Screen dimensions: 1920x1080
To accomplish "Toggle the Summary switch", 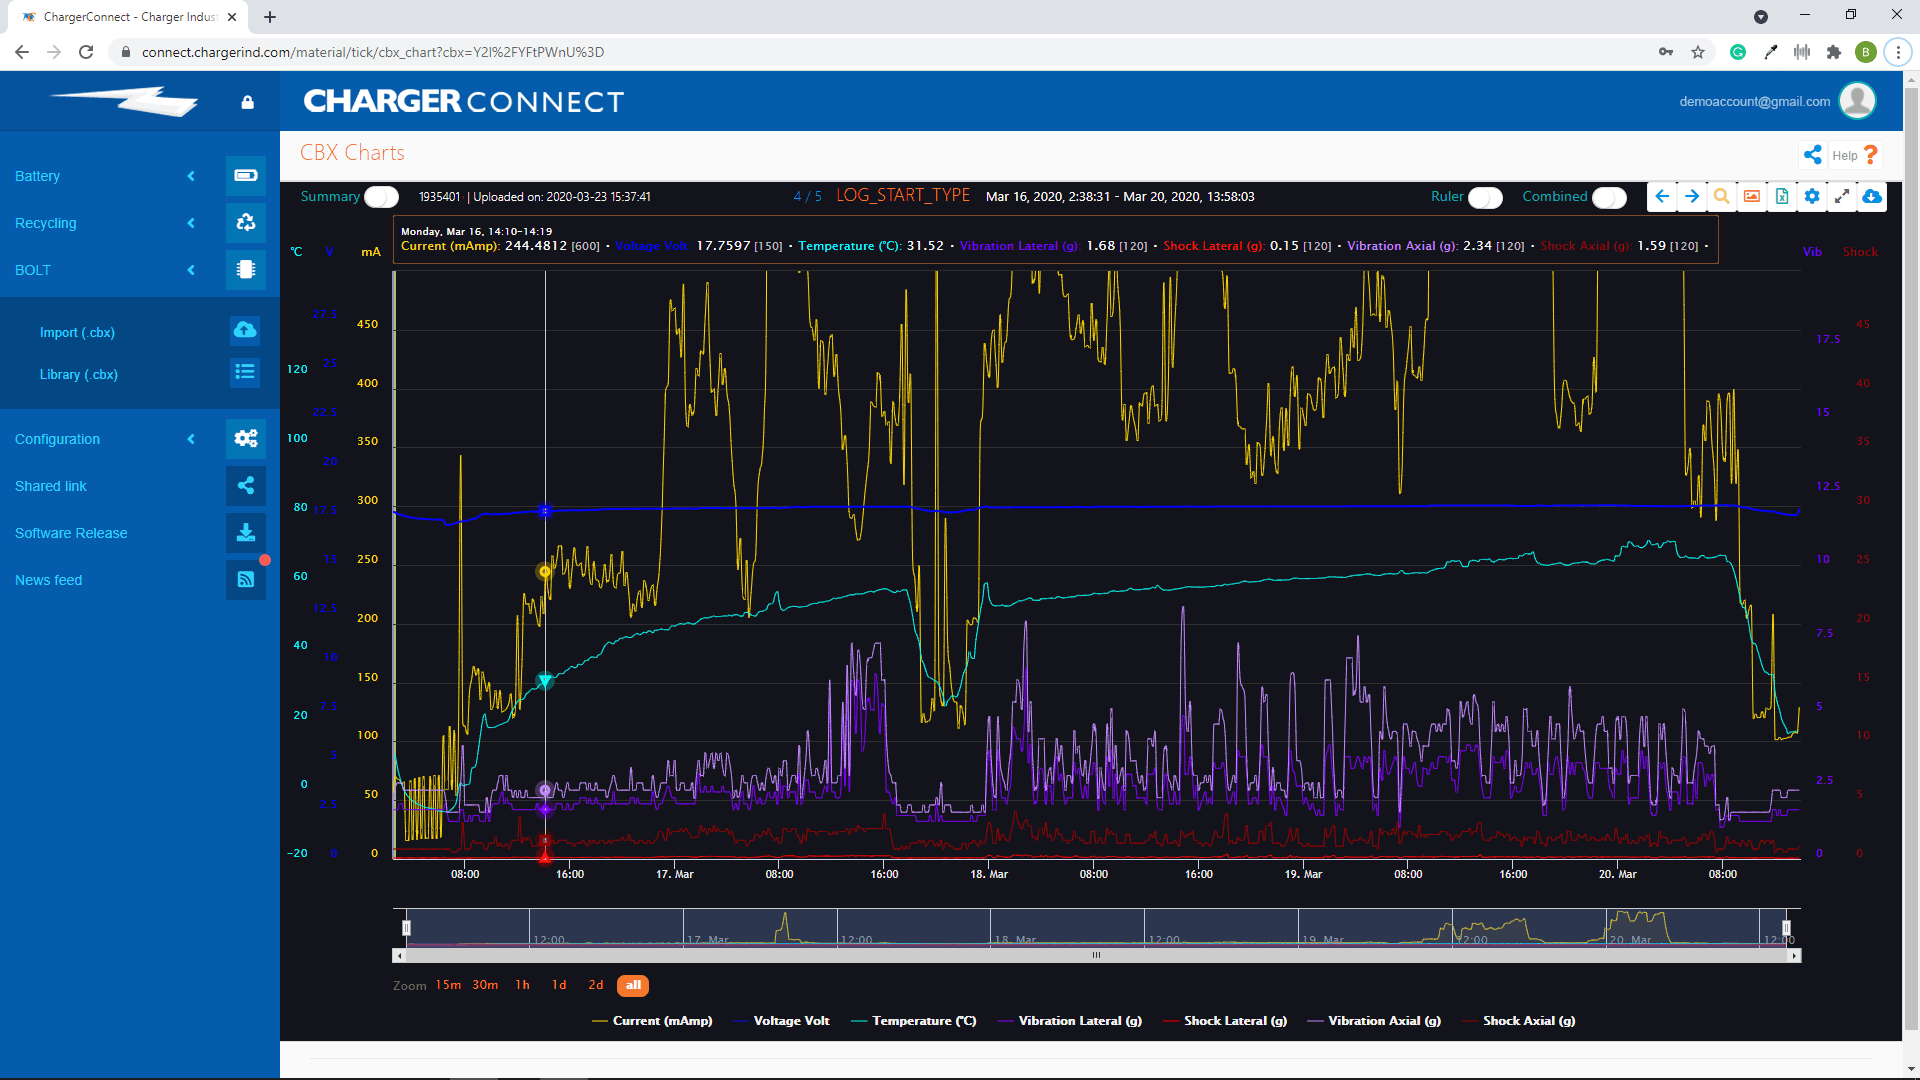I will tap(381, 197).
